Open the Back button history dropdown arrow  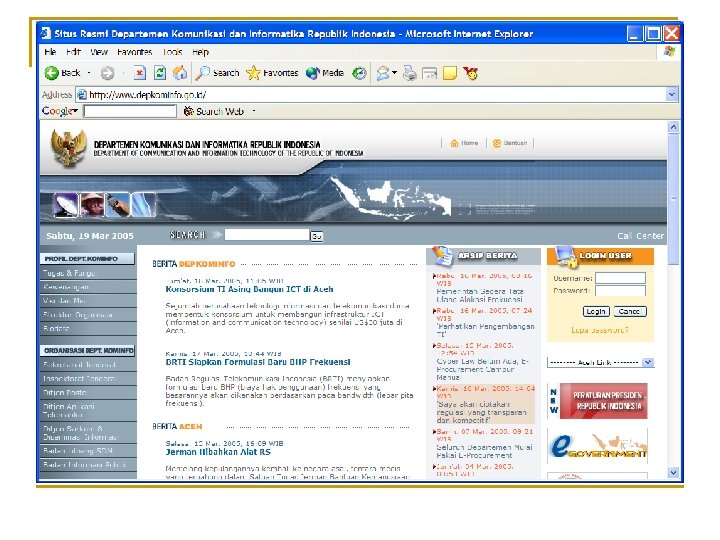(89, 73)
